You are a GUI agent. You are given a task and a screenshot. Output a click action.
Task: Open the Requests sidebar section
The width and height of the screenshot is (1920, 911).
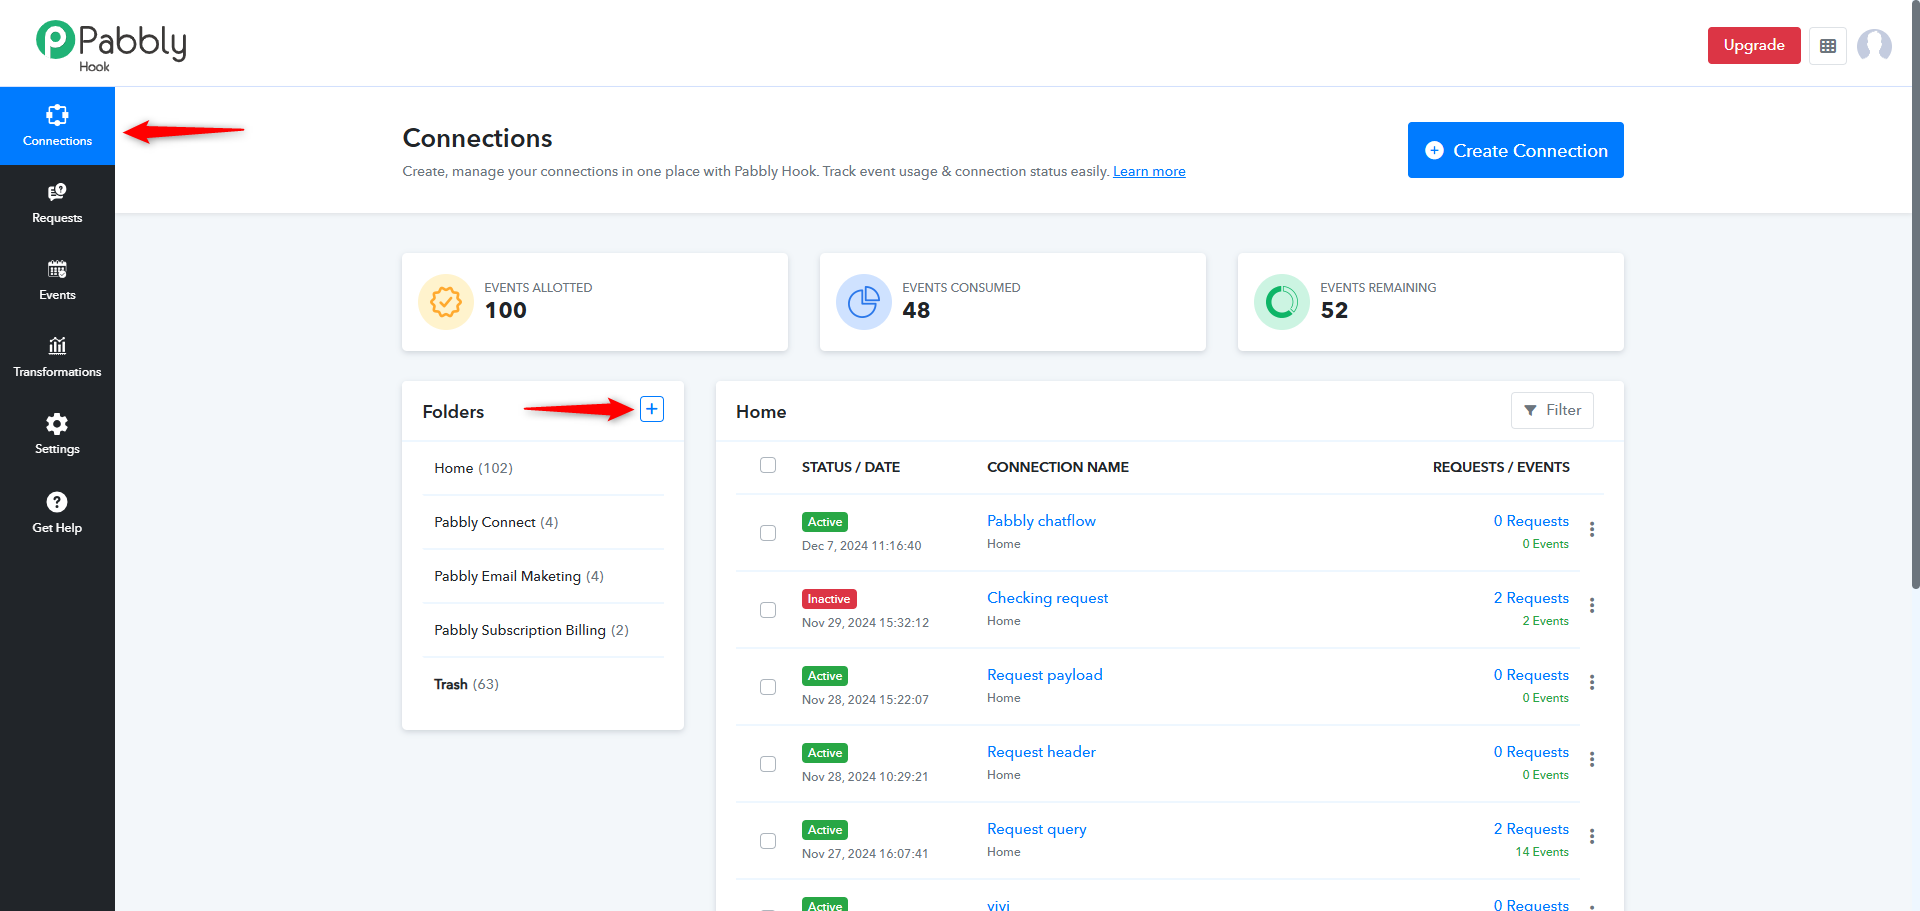[57, 203]
